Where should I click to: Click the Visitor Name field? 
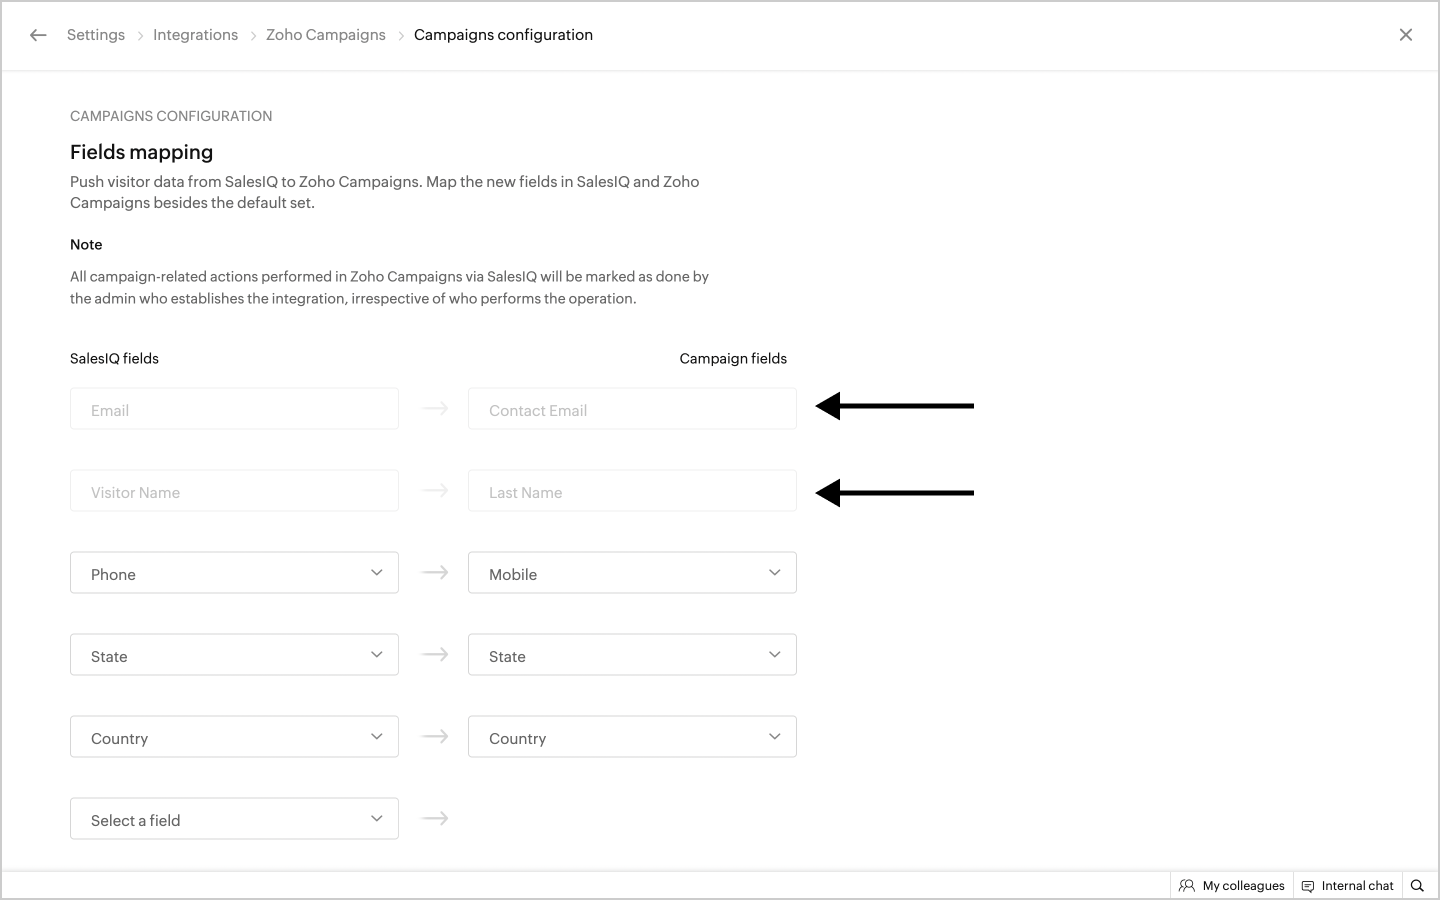234,491
